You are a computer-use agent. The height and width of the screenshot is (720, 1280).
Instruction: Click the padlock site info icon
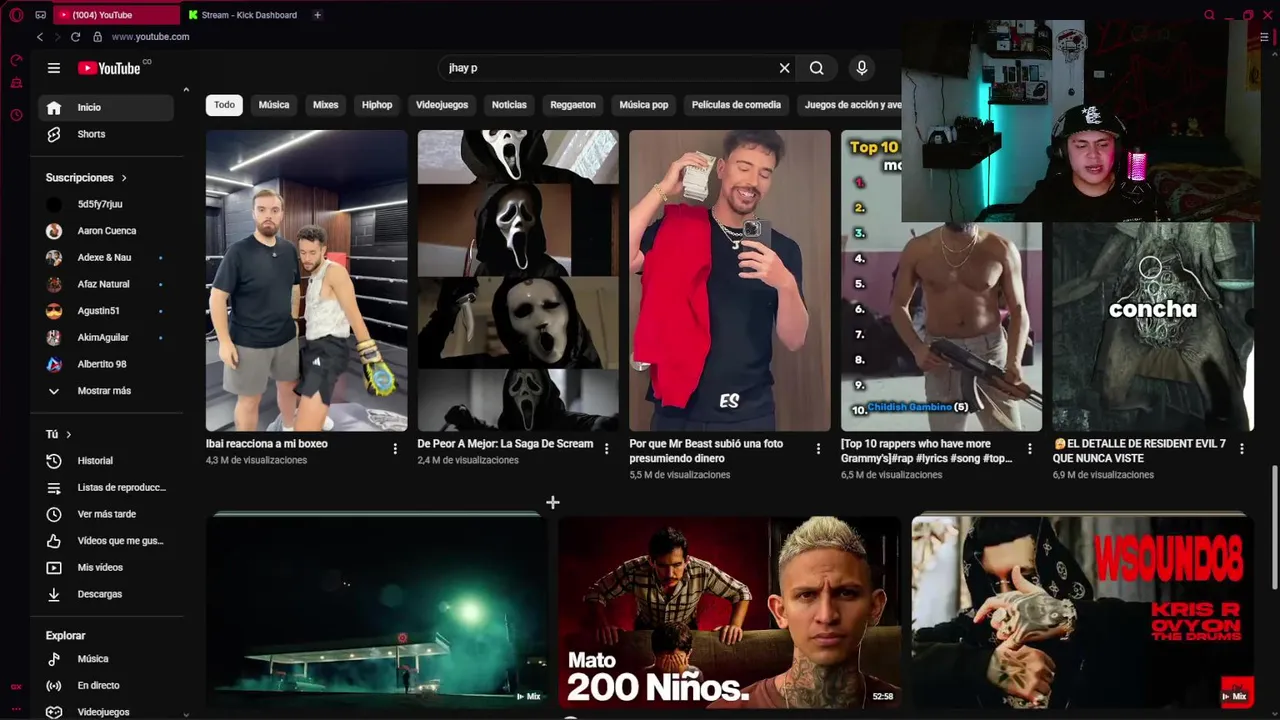[97, 37]
